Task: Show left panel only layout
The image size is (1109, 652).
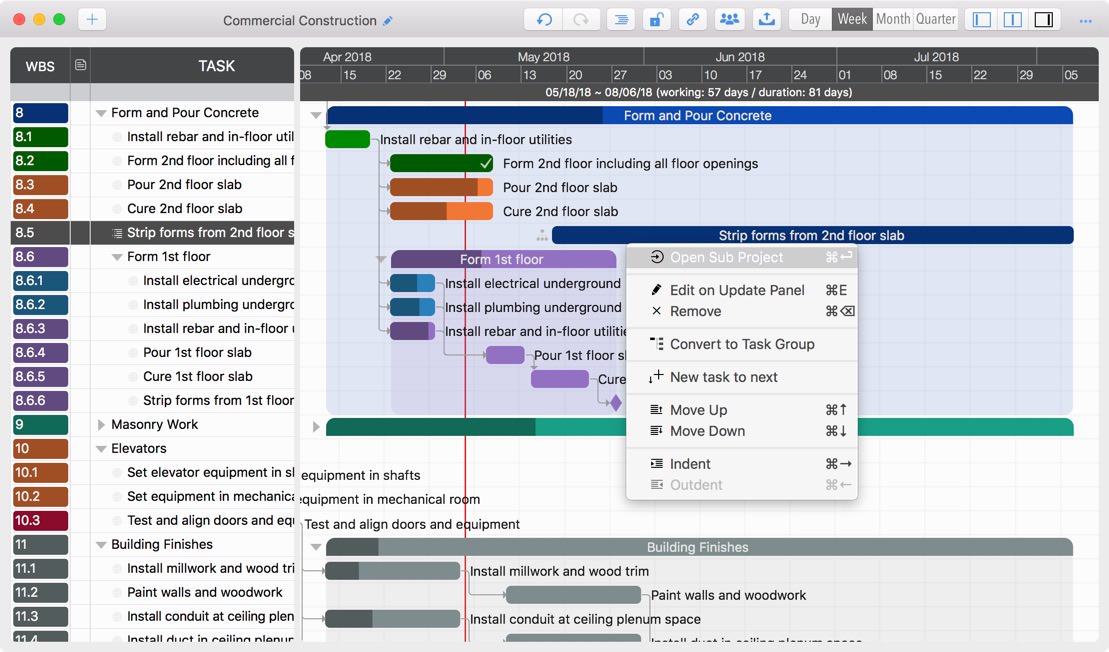Action: tap(982, 19)
